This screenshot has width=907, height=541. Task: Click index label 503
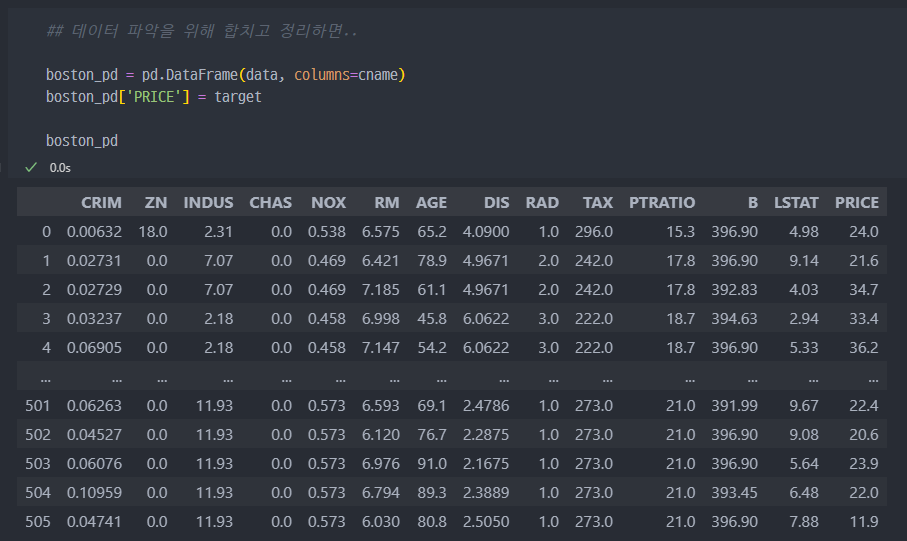[38, 463]
